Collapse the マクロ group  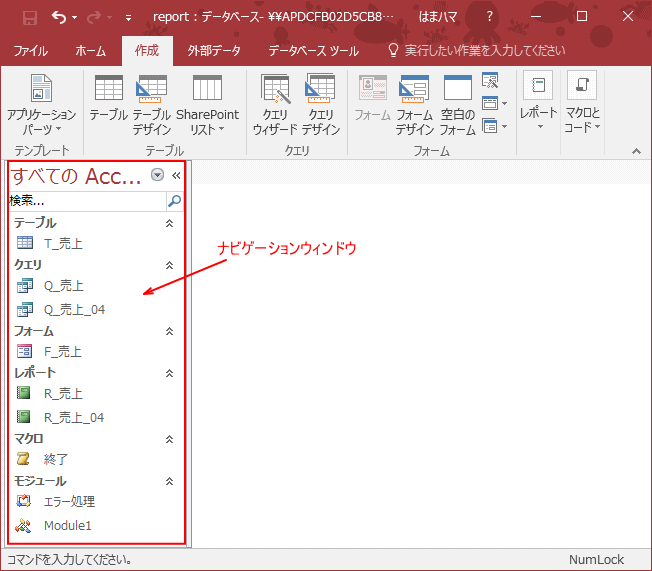pyautogui.click(x=169, y=439)
